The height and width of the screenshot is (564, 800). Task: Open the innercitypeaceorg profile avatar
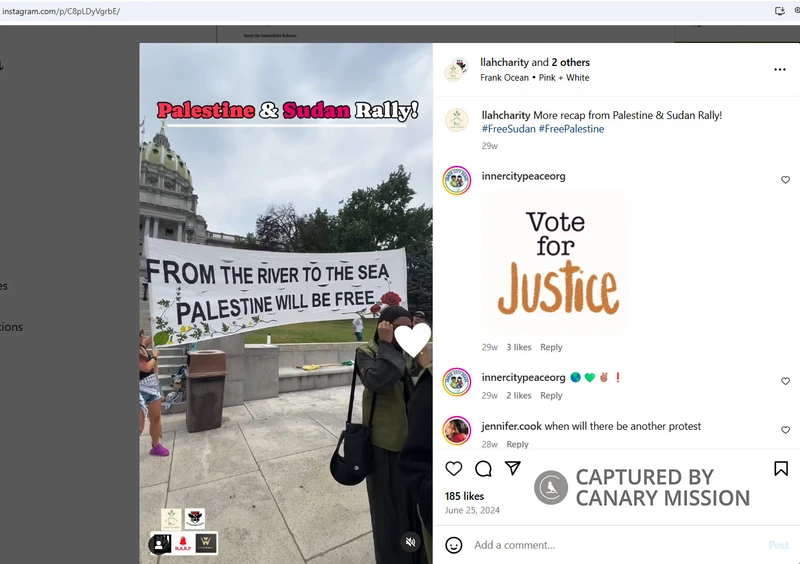point(457,180)
